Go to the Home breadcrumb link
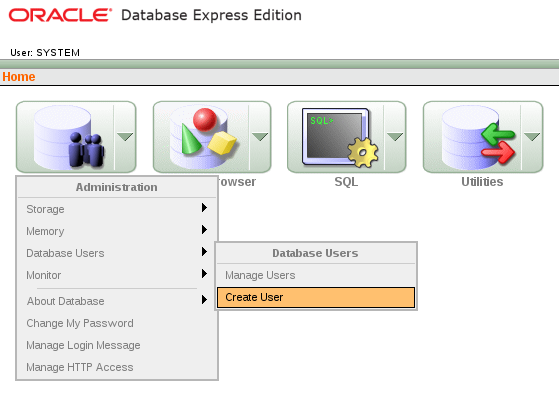This screenshot has width=559, height=393. point(19,77)
